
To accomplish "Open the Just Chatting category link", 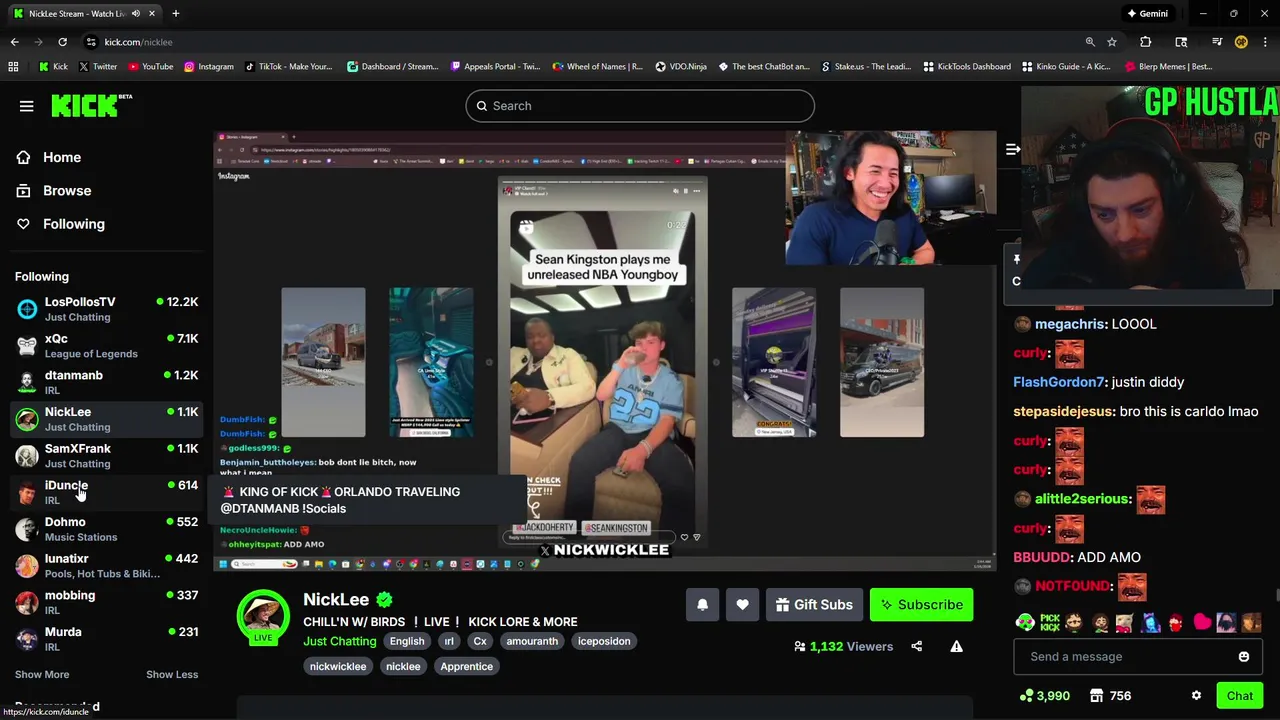I will pos(340,641).
